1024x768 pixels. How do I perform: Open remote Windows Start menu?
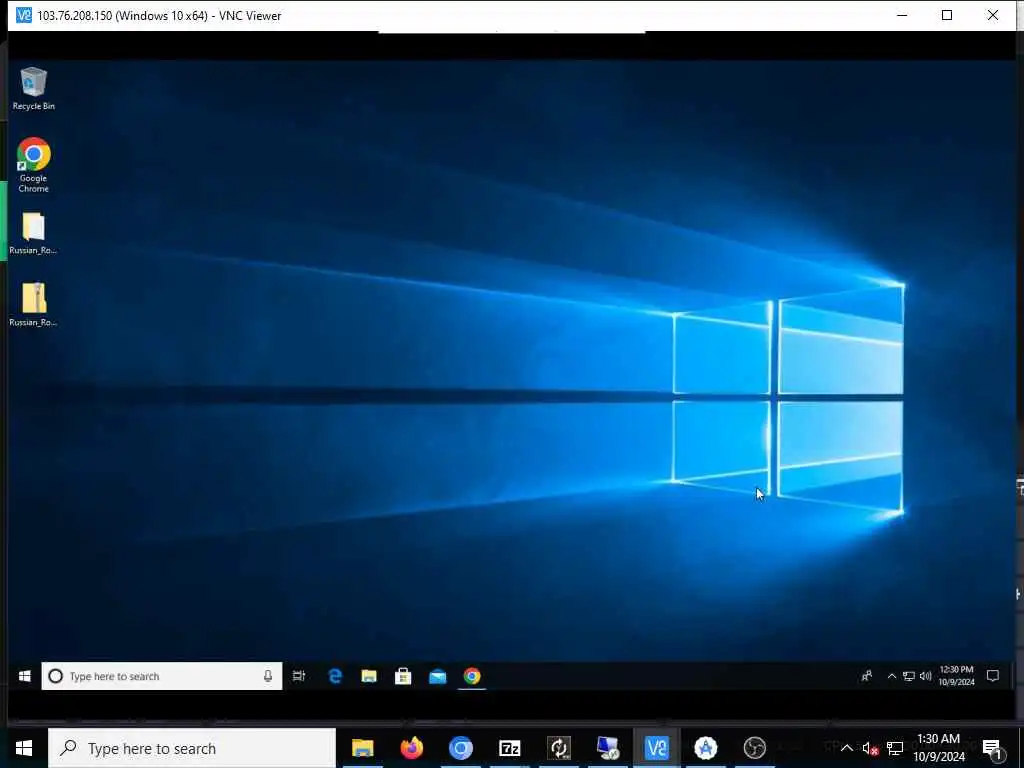coord(25,676)
